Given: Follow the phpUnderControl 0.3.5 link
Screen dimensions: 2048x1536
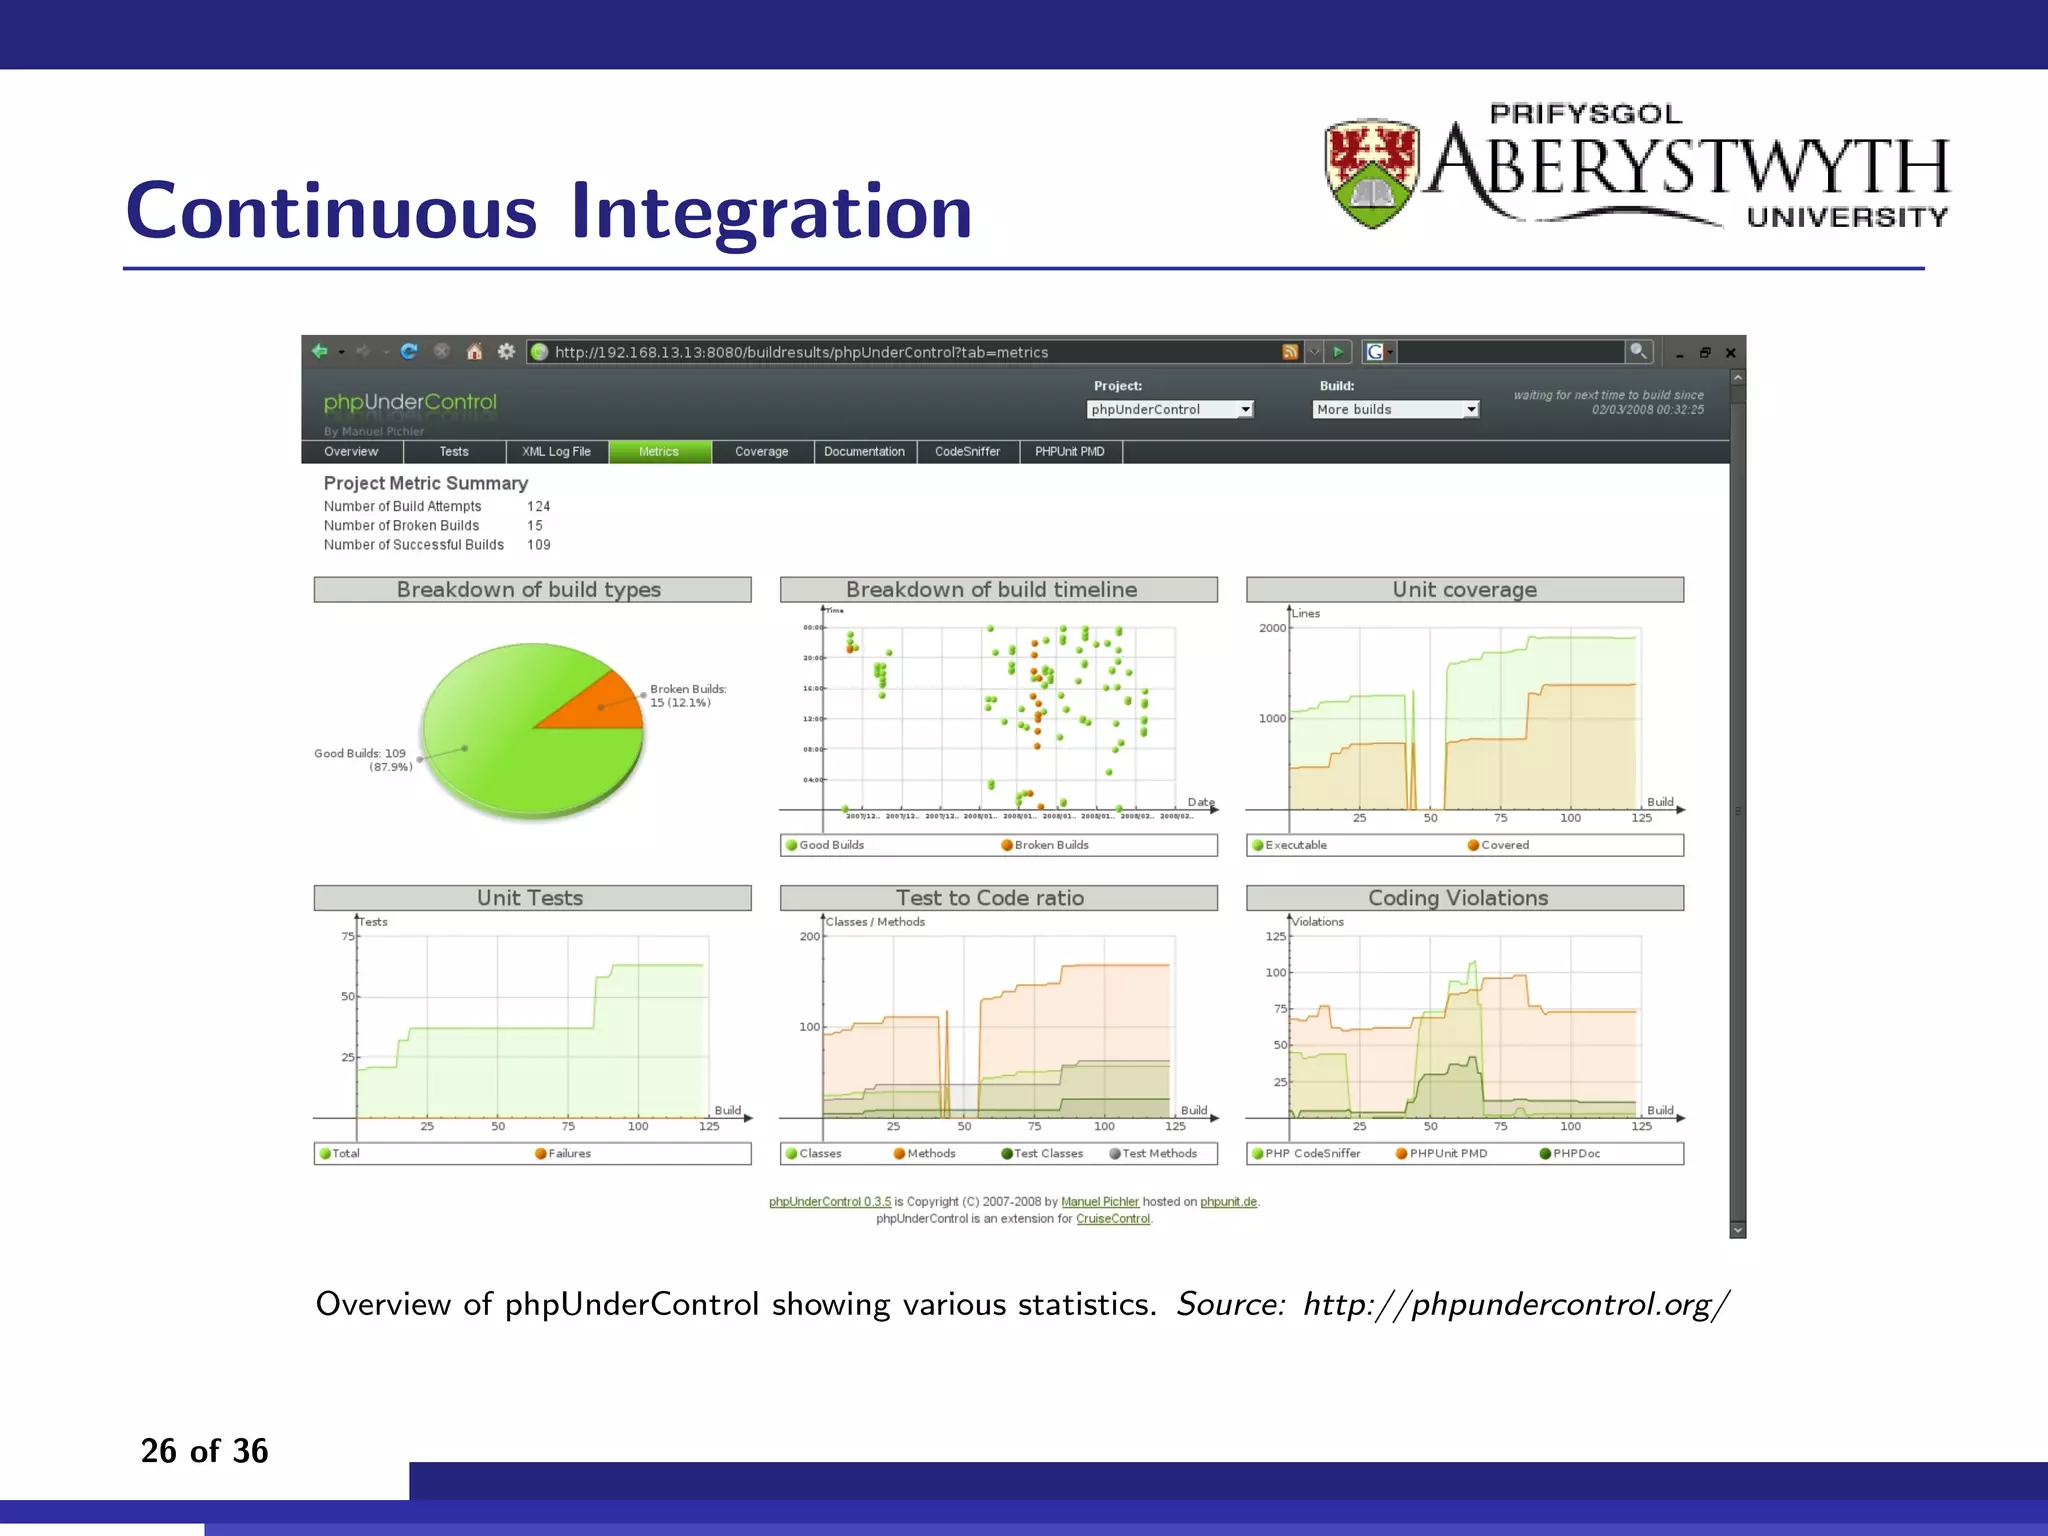Looking at the screenshot, I should (830, 1202).
